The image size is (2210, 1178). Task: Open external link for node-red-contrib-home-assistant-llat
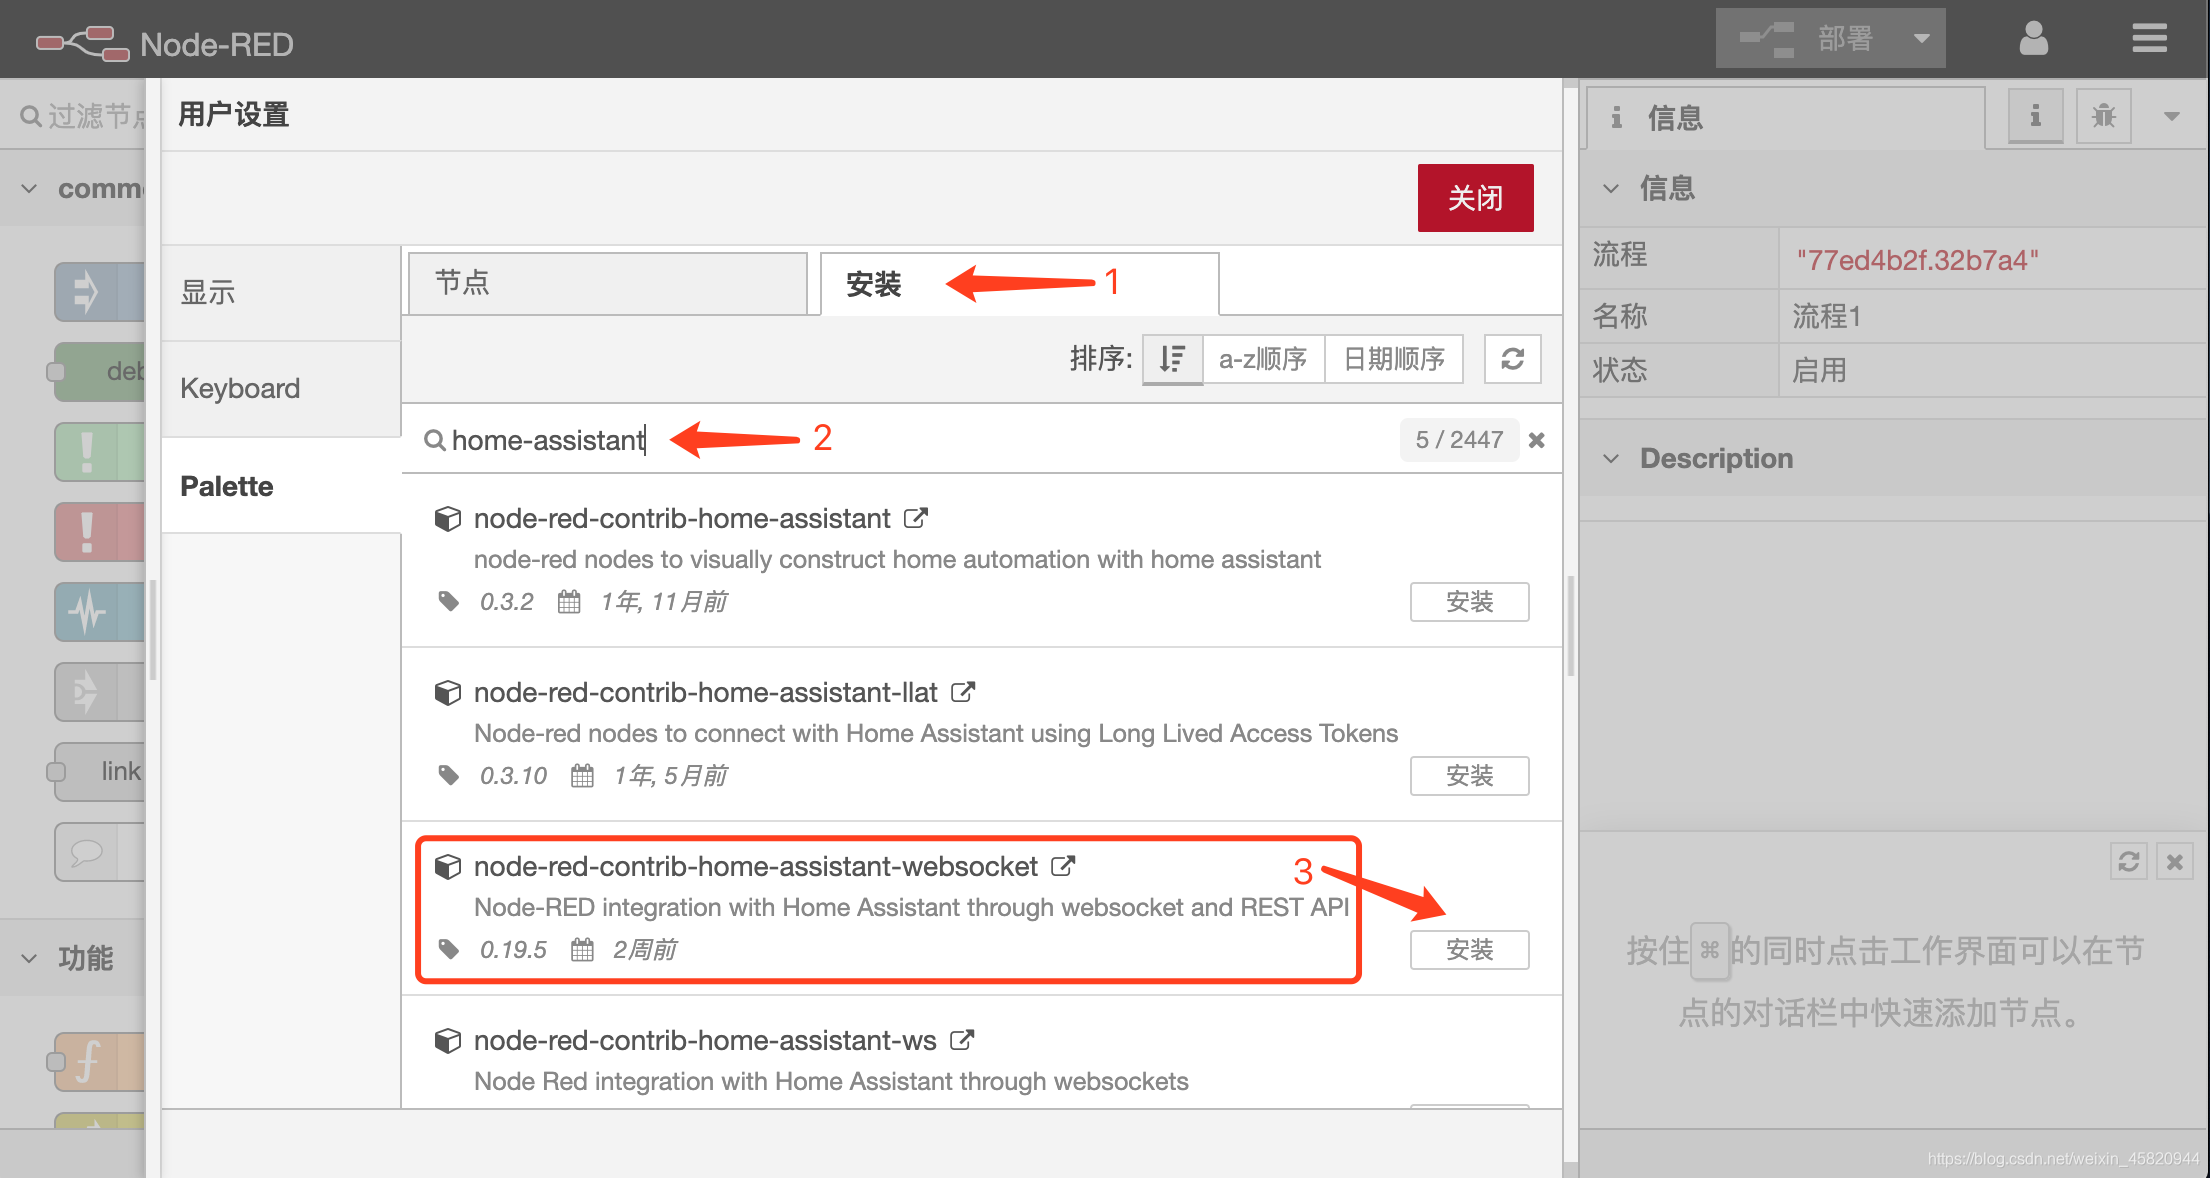963,692
